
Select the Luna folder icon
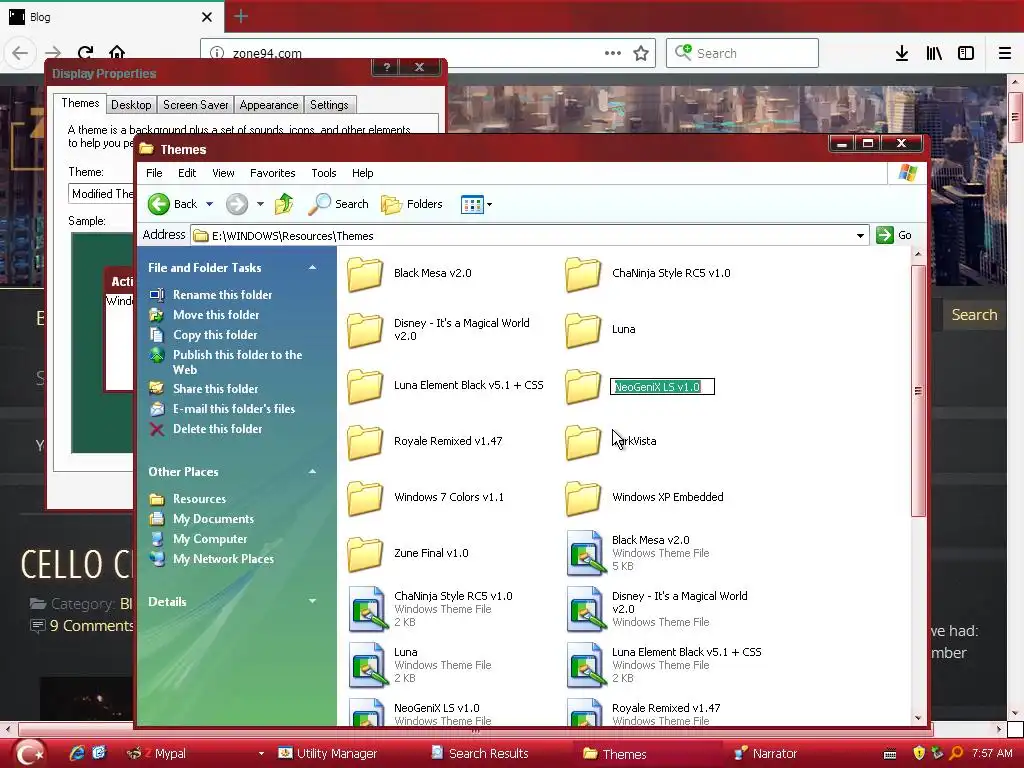coord(583,330)
